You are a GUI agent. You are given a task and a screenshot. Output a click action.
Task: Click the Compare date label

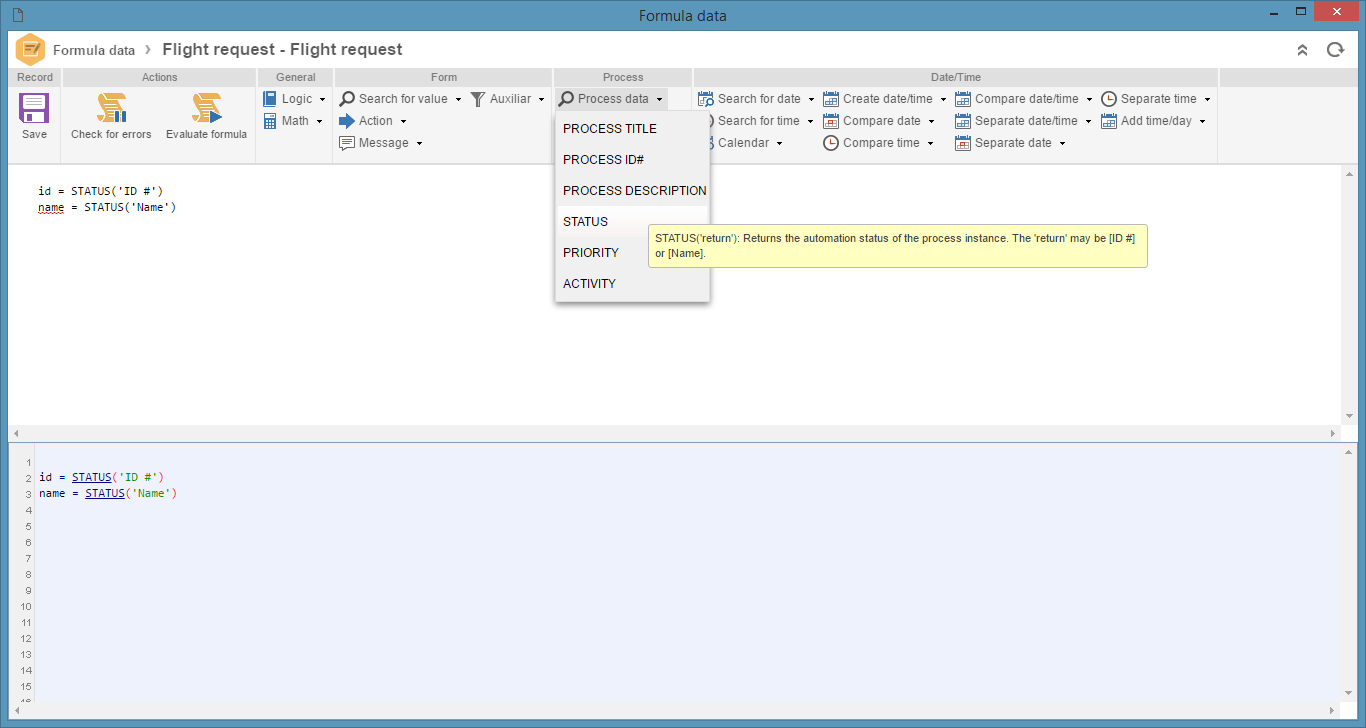click(x=882, y=121)
